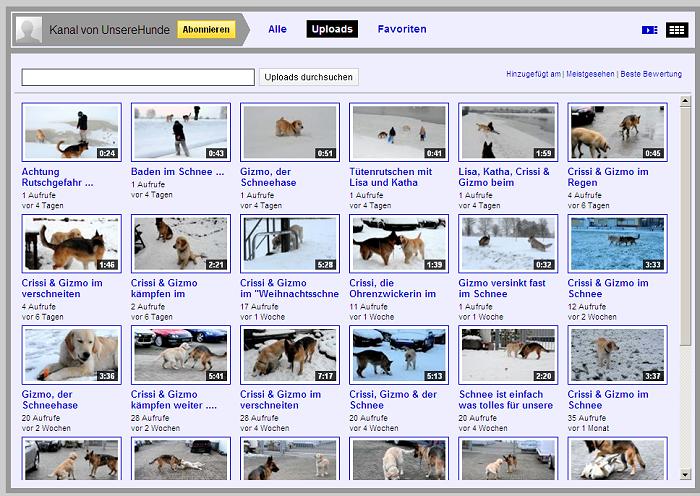Viewport: 700px width, 496px height.
Task: Switch to player view icon
Action: pyautogui.click(x=650, y=30)
